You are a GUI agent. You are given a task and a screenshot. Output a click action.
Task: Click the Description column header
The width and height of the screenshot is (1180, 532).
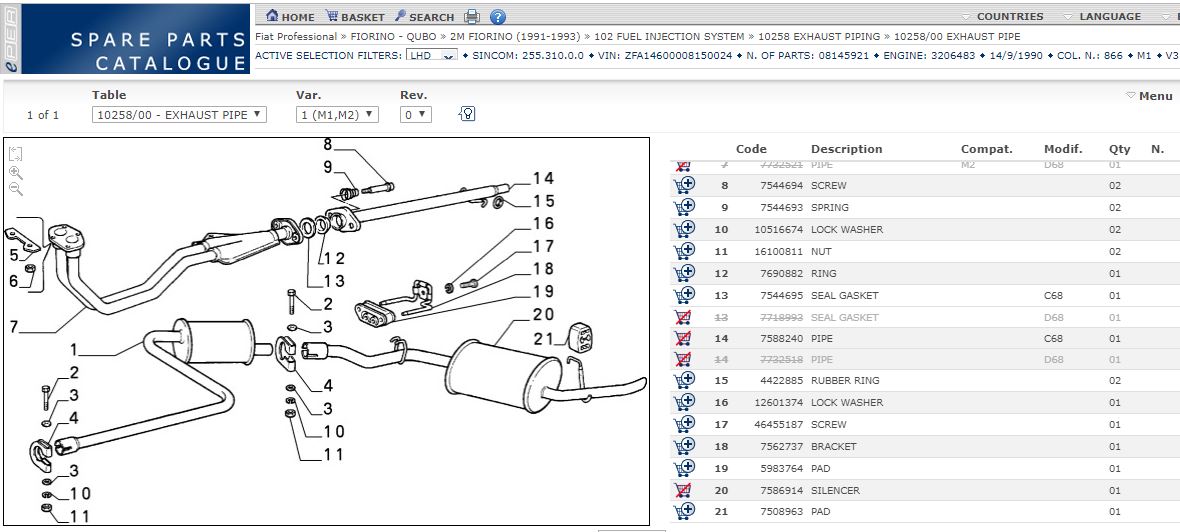point(847,149)
